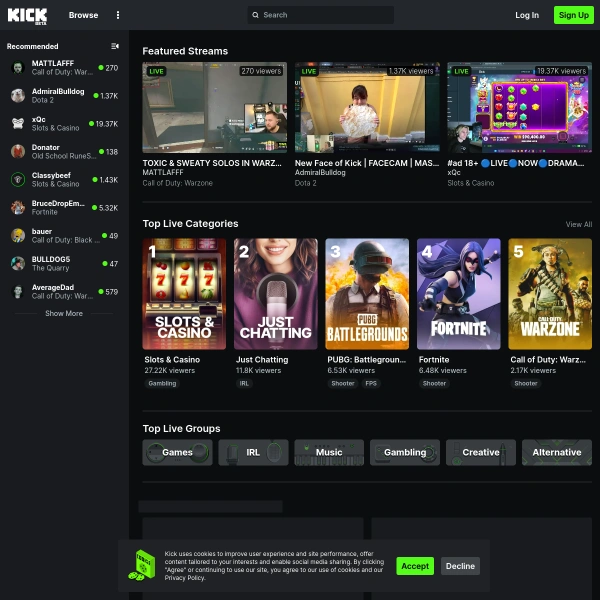Open the Gambling live group
The width and height of the screenshot is (600, 600).
click(x=405, y=452)
